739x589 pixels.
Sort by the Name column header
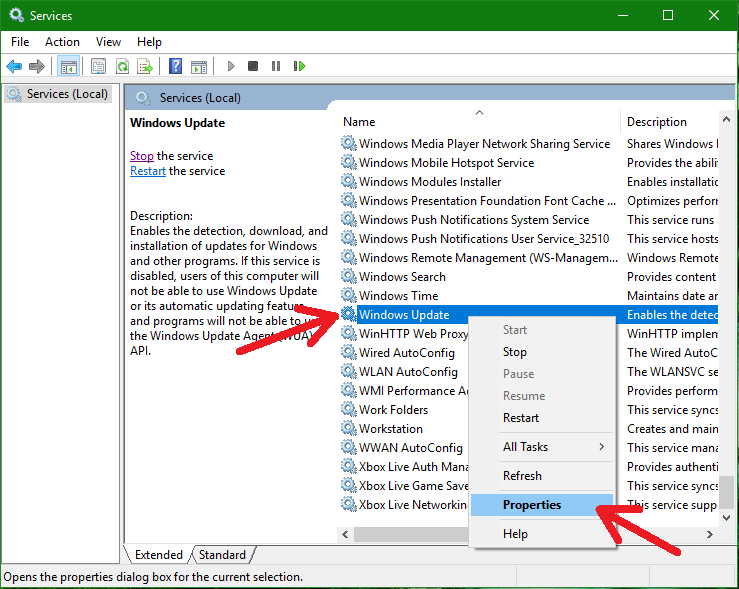pos(479,122)
